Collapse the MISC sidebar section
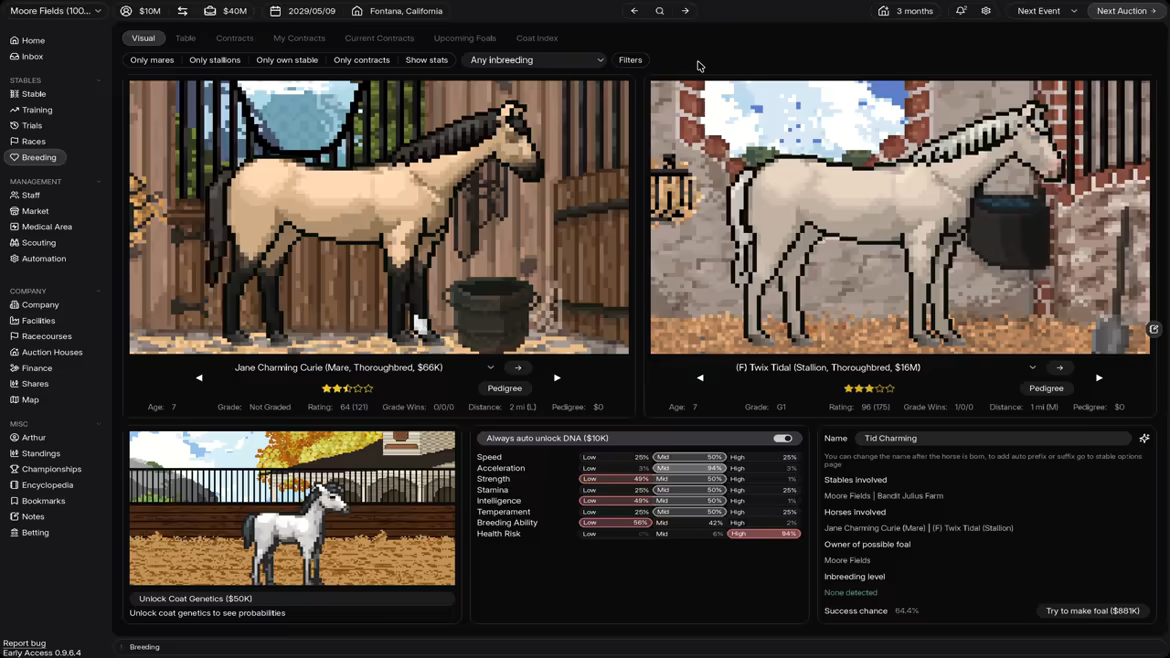This screenshot has width=1170, height=658. click(x=98, y=424)
